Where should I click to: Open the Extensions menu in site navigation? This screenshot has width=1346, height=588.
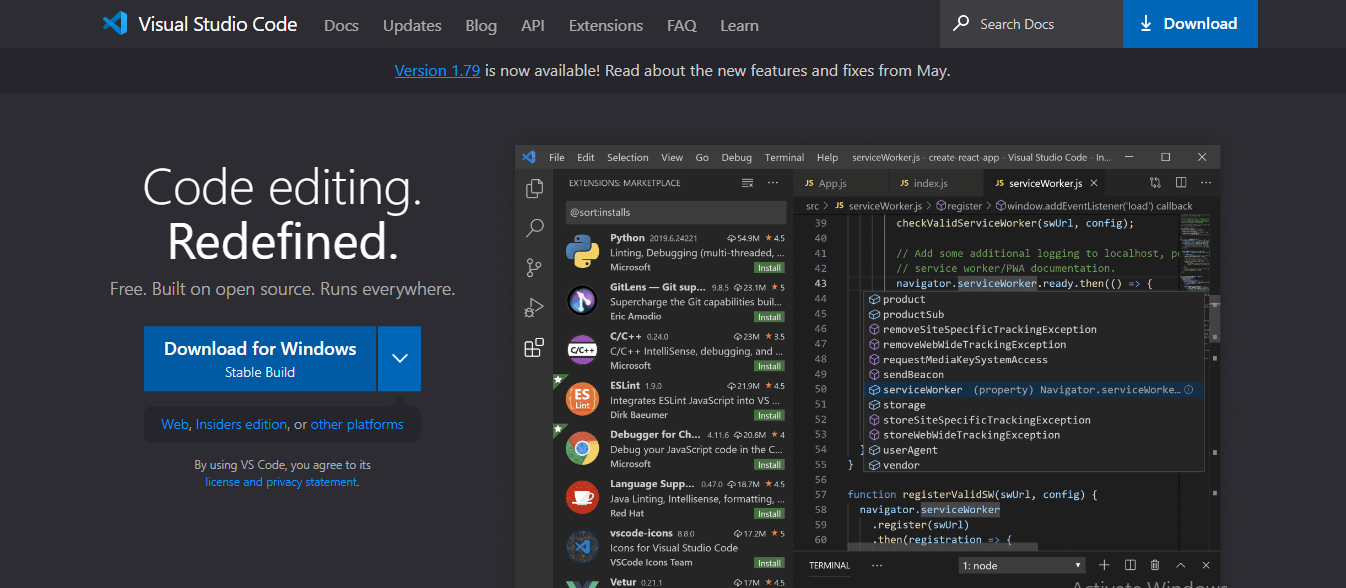(605, 25)
